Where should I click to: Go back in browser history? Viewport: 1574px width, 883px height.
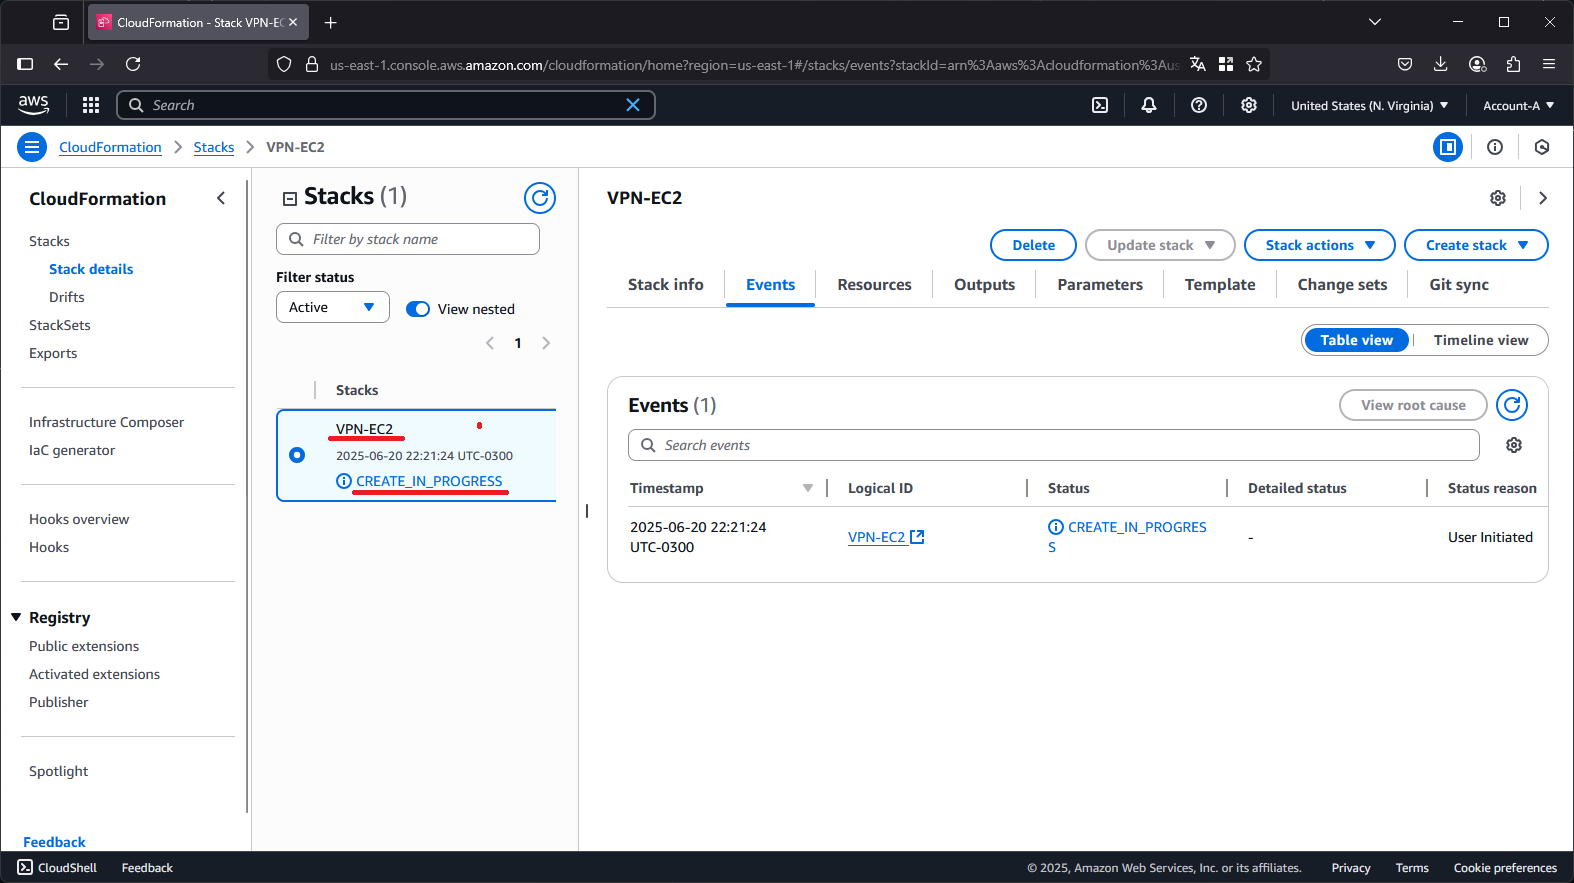pyautogui.click(x=61, y=64)
